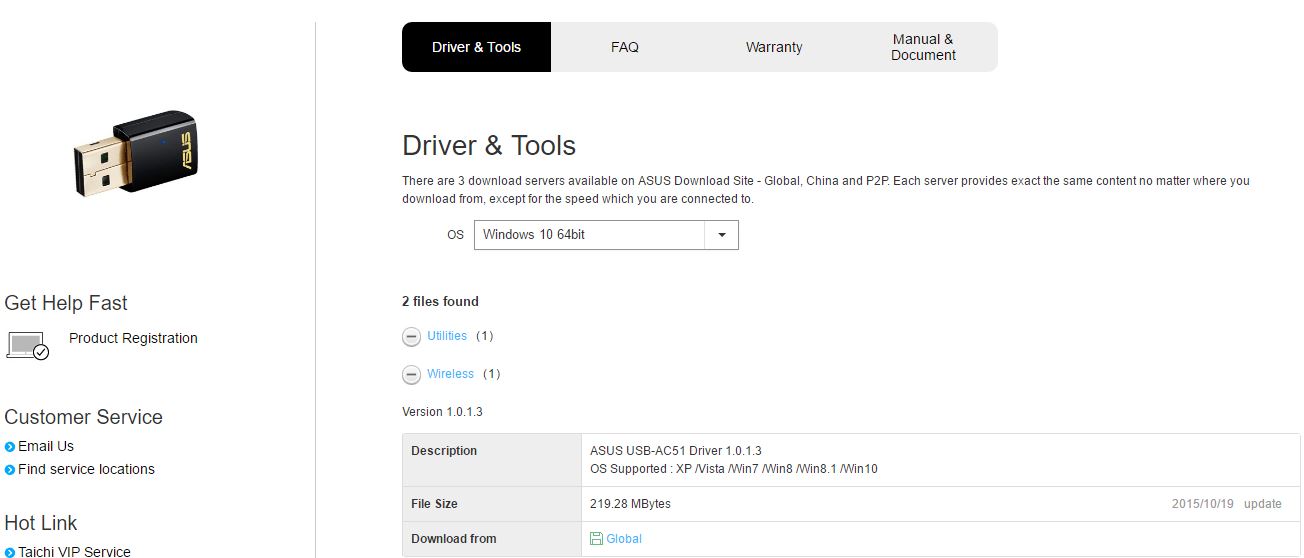Click the blue arrow bullet before Email Us
The width and height of the screenshot is (1304, 558).
[x=10, y=447]
